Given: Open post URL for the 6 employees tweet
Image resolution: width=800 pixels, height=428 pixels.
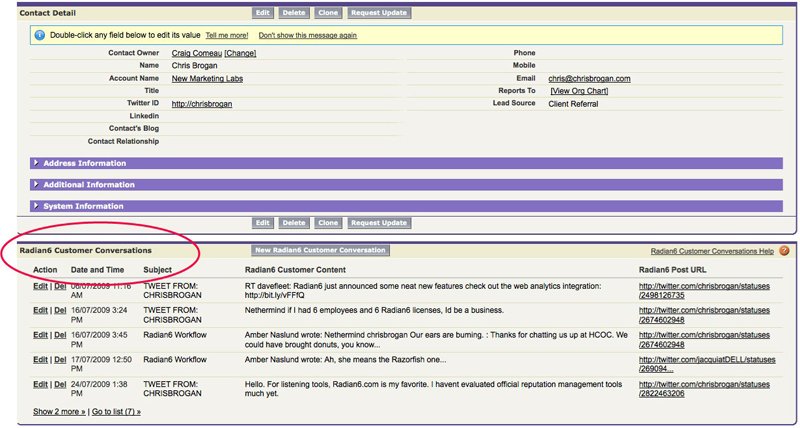Looking at the screenshot, I should tap(704, 315).
